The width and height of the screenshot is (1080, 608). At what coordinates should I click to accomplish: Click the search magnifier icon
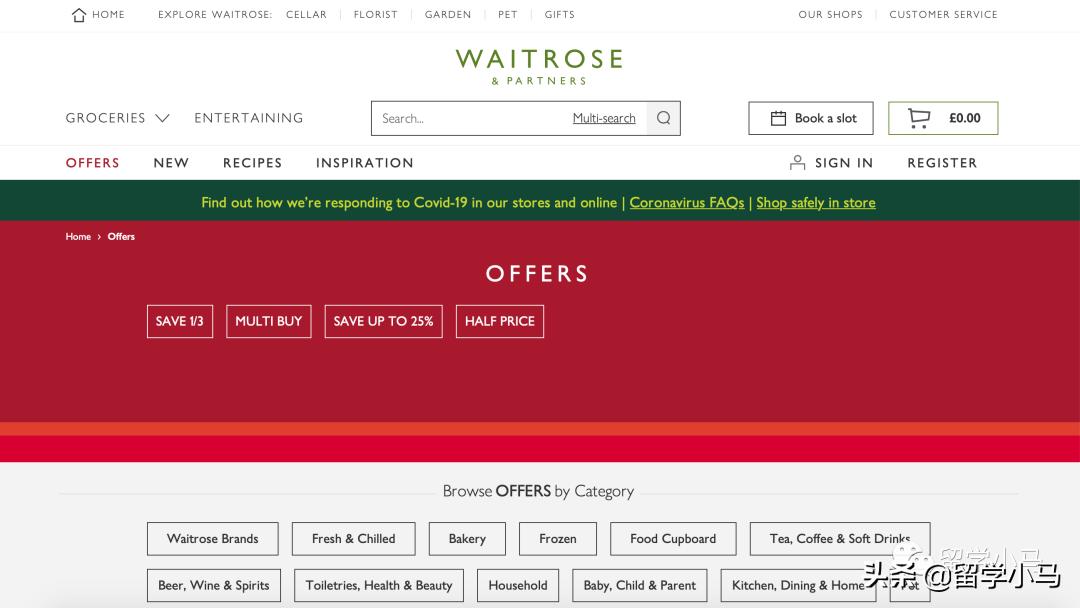663,118
